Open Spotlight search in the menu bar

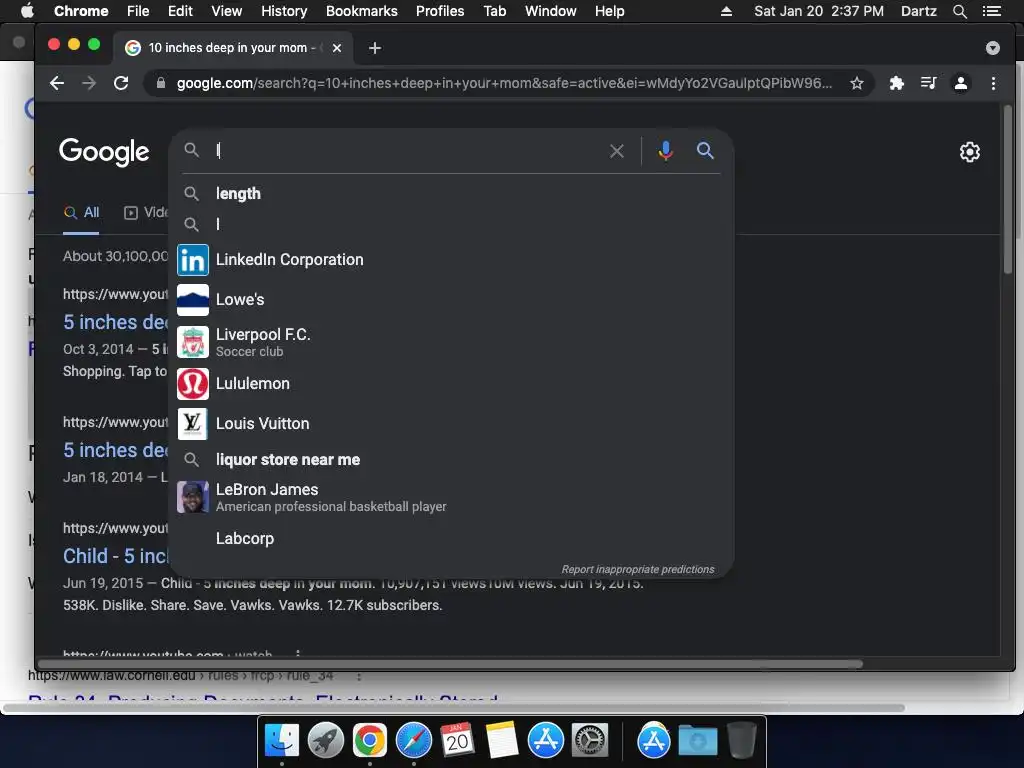[x=959, y=11]
